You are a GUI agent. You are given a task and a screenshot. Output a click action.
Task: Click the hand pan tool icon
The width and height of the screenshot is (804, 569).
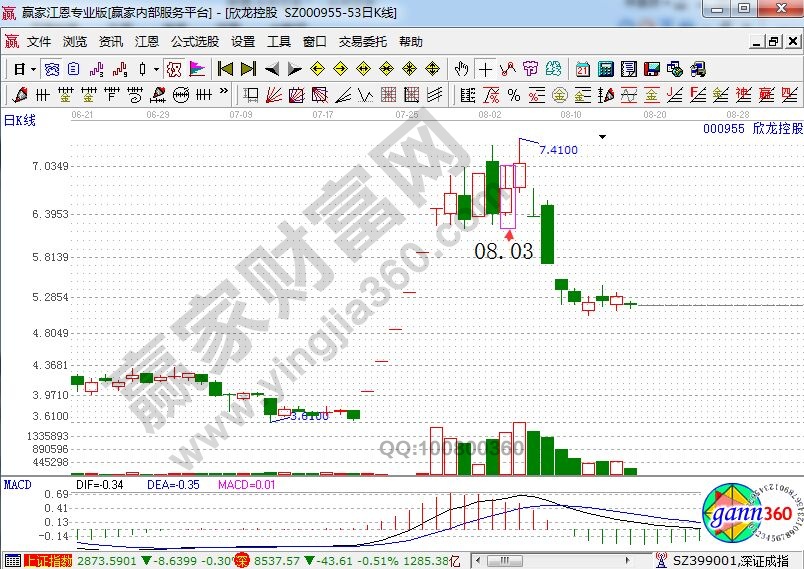point(461,69)
